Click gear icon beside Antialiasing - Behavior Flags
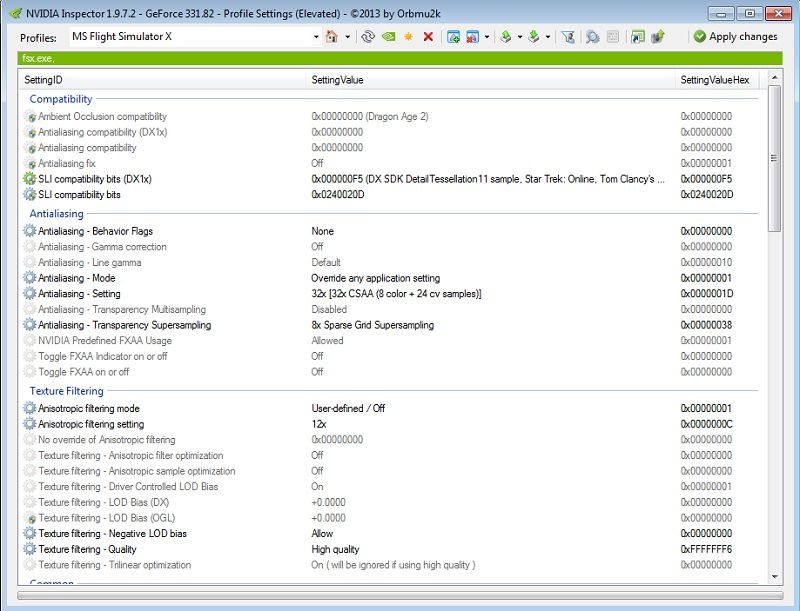This screenshot has height=611, width=800. pyautogui.click(x=30, y=231)
